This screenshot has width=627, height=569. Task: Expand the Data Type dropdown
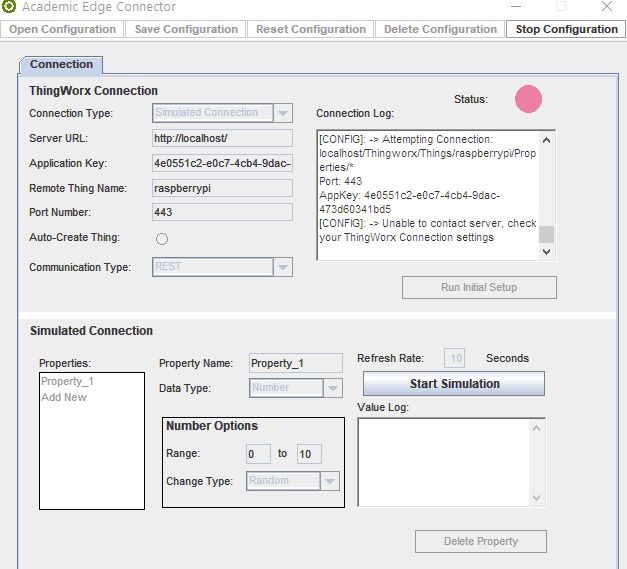(x=332, y=388)
